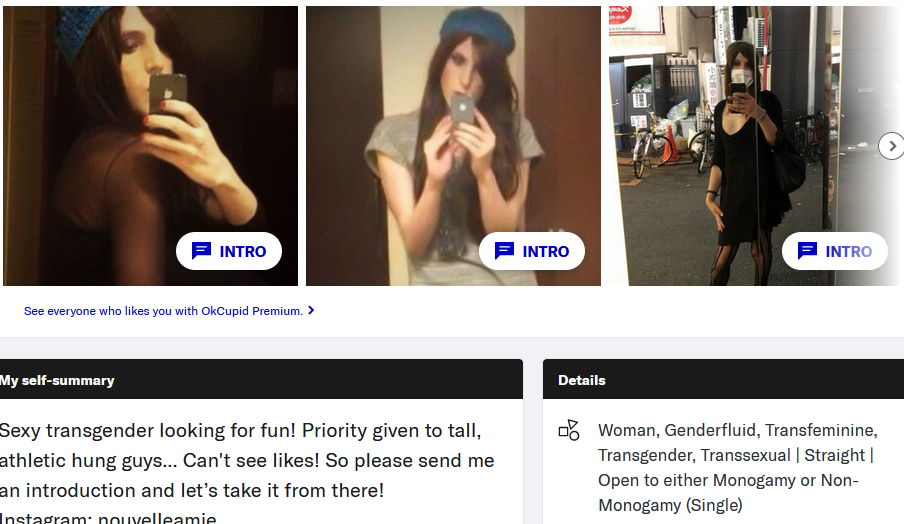Click the chat bubble icon on first photo
This screenshot has width=904, height=524.
[x=201, y=251]
